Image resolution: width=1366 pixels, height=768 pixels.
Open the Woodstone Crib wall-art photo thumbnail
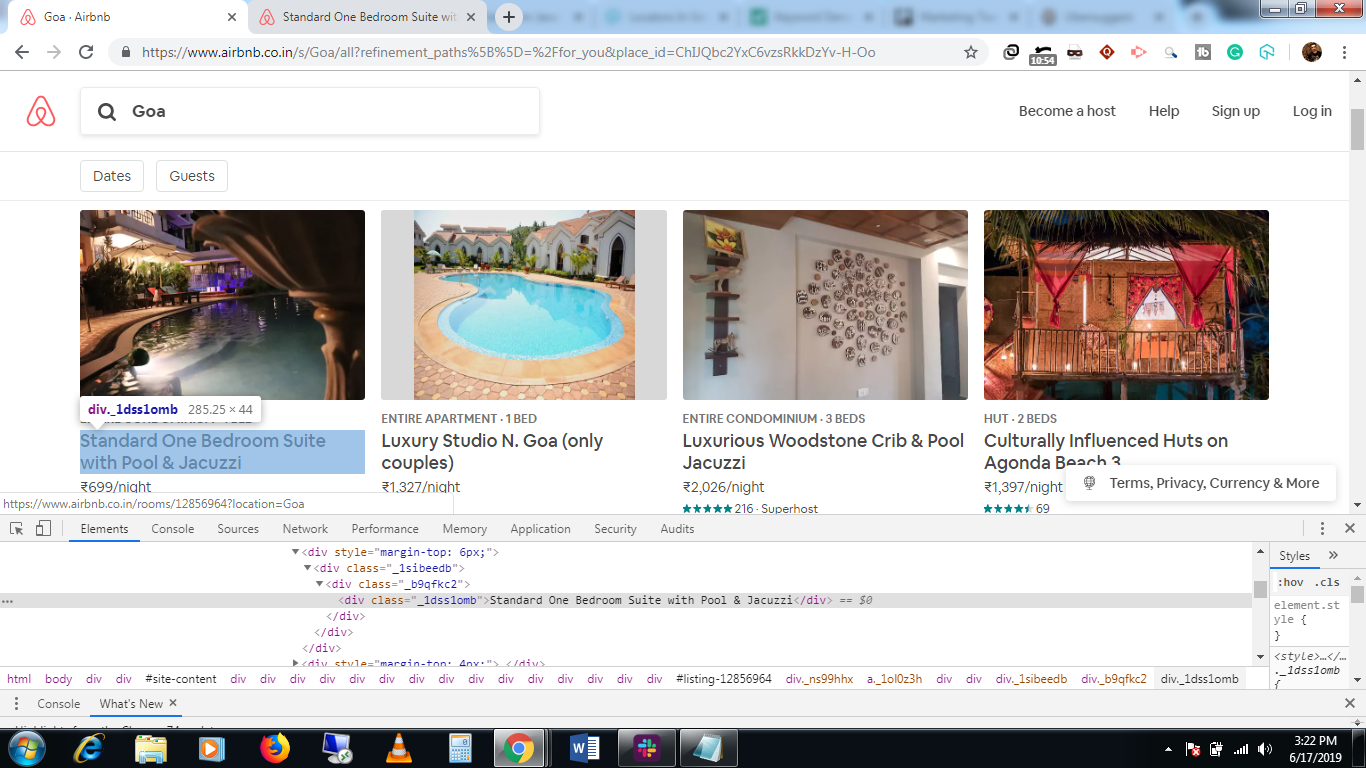coord(825,305)
